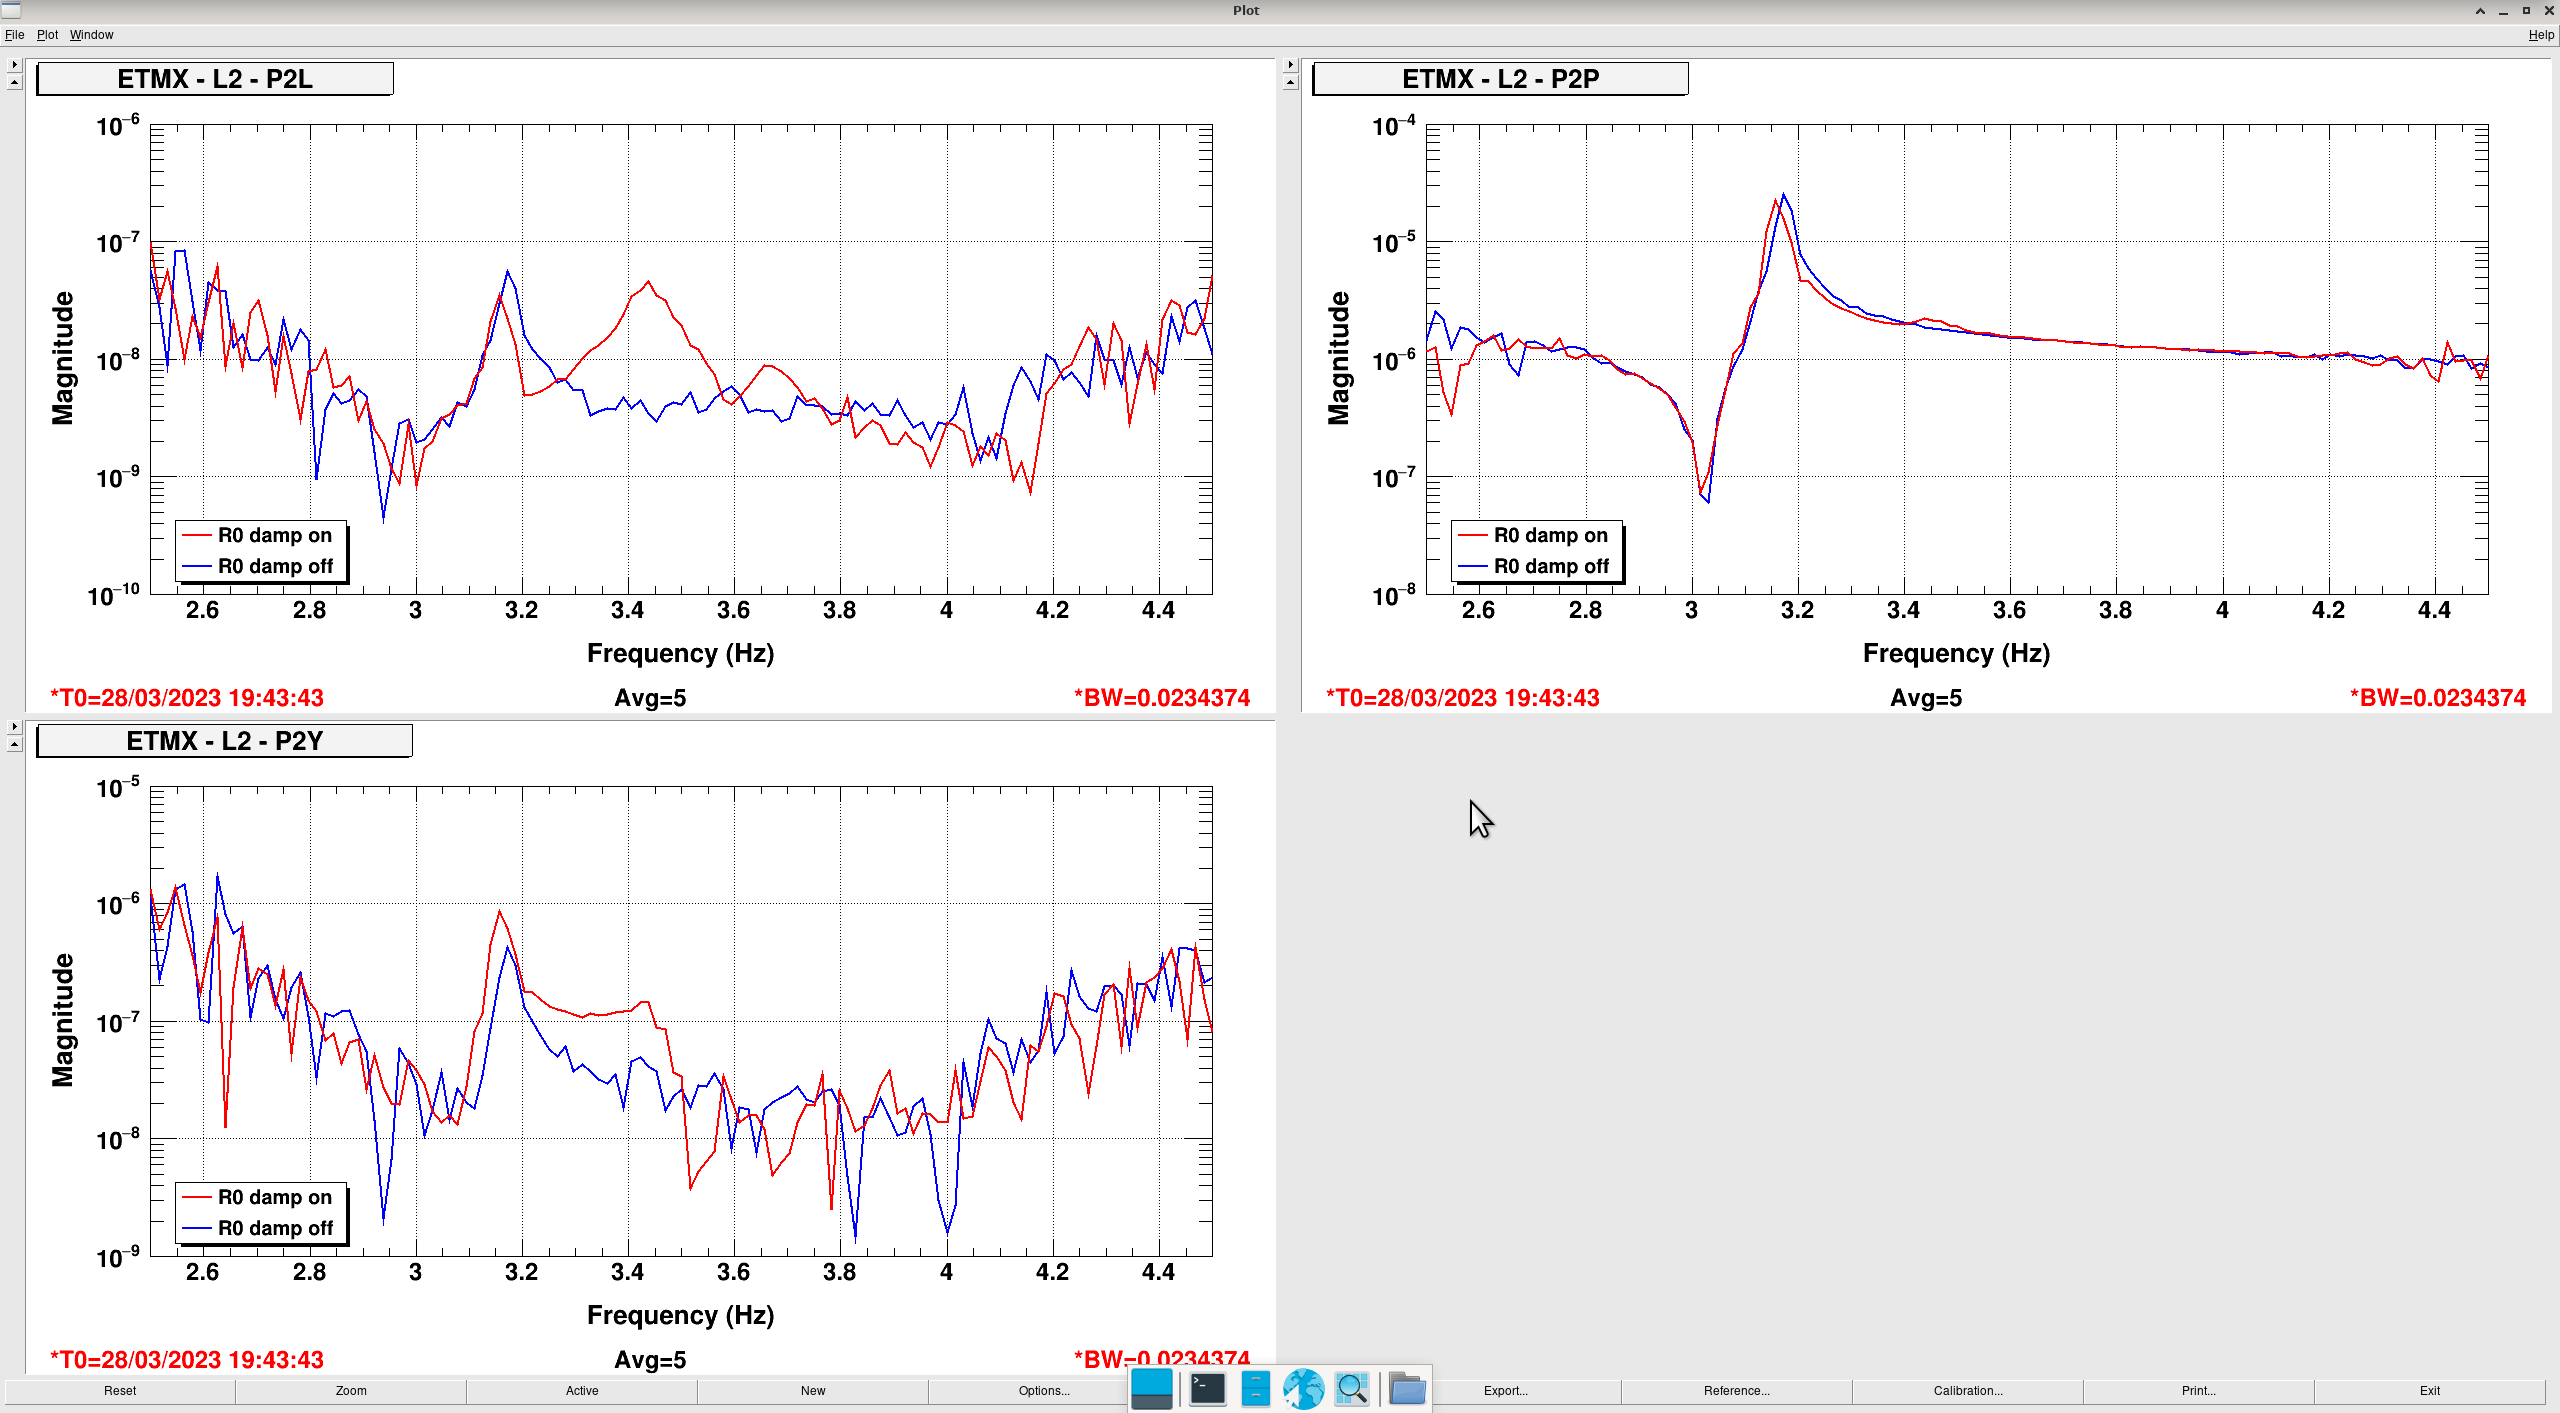
Task: Collapse up arrow beside ETMX L2 P2L plot
Action: click(x=14, y=82)
